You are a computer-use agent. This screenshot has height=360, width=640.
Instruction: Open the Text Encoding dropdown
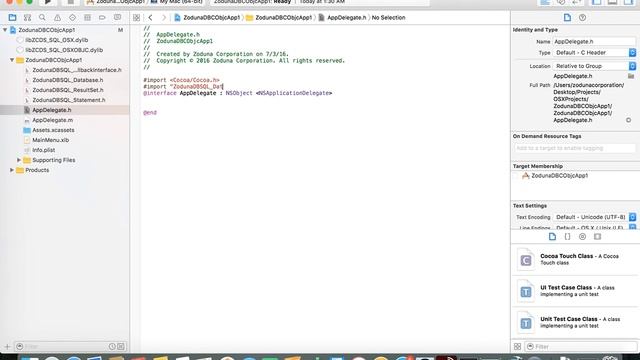click(594, 217)
